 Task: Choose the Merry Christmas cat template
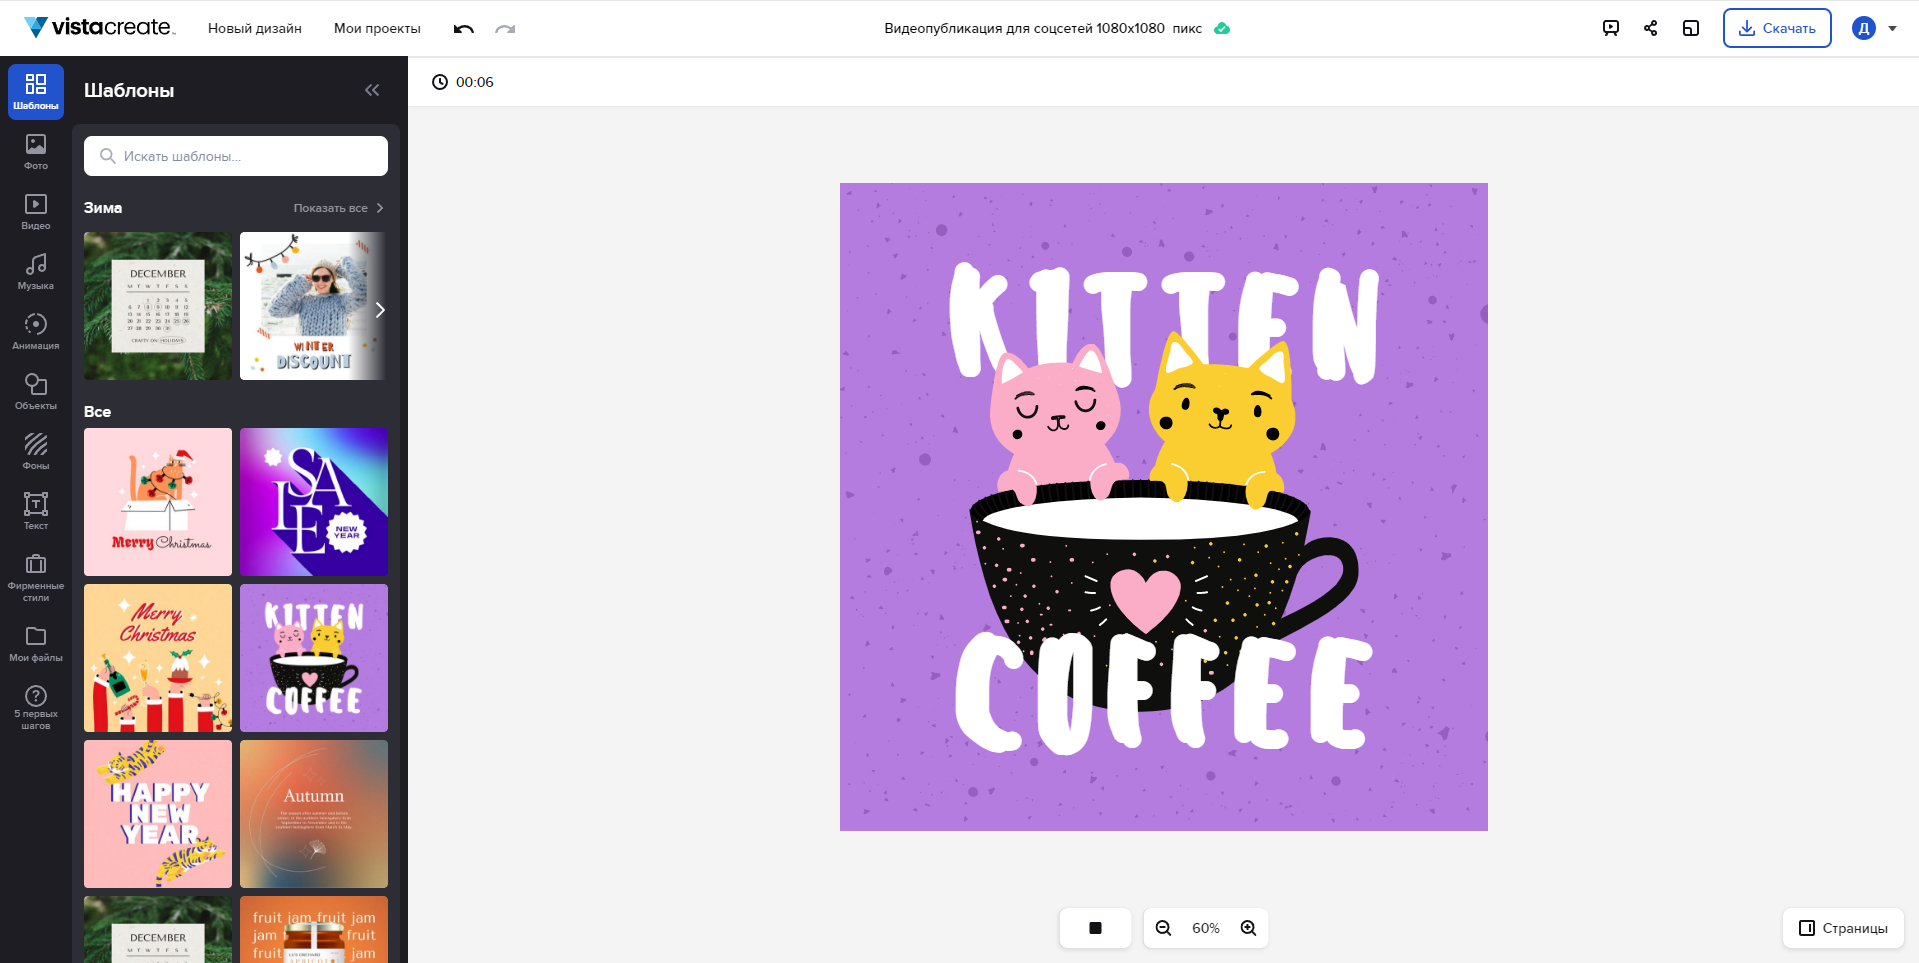(158, 502)
